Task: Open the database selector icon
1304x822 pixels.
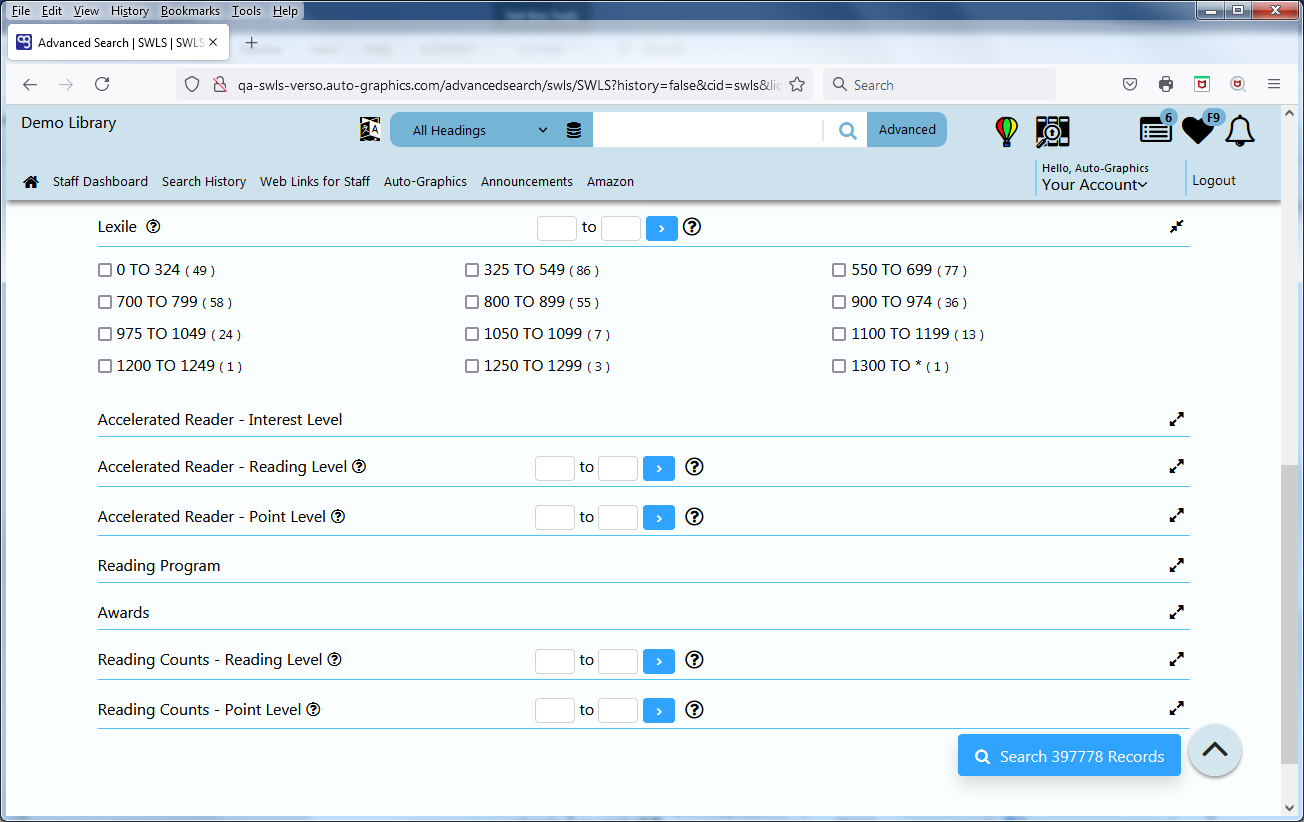Action: point(574,130)
